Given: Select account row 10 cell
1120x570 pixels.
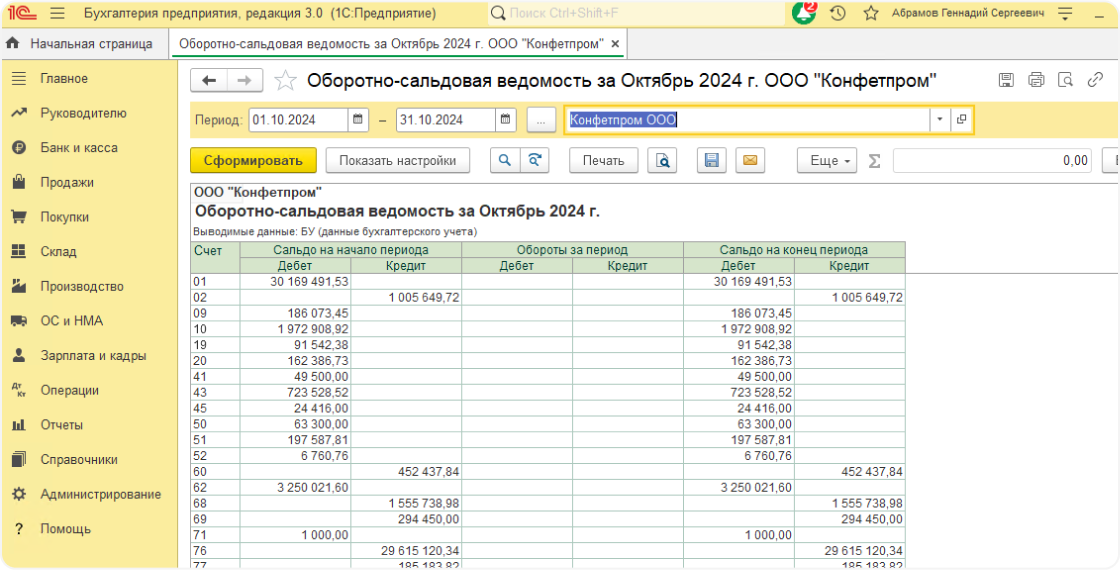Looking at the screenshot, I should 215,329.
